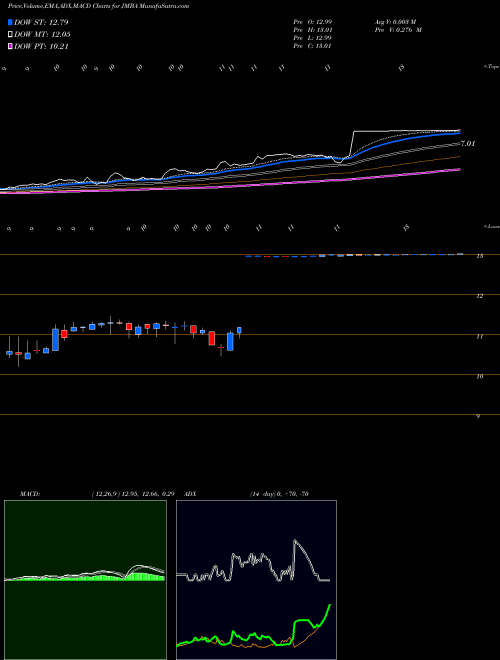The width and height of the screenshot is (500, 660).
Task: Click the 'Avg V: 0.003 M' volume text
Action: [x=395, y=22]
